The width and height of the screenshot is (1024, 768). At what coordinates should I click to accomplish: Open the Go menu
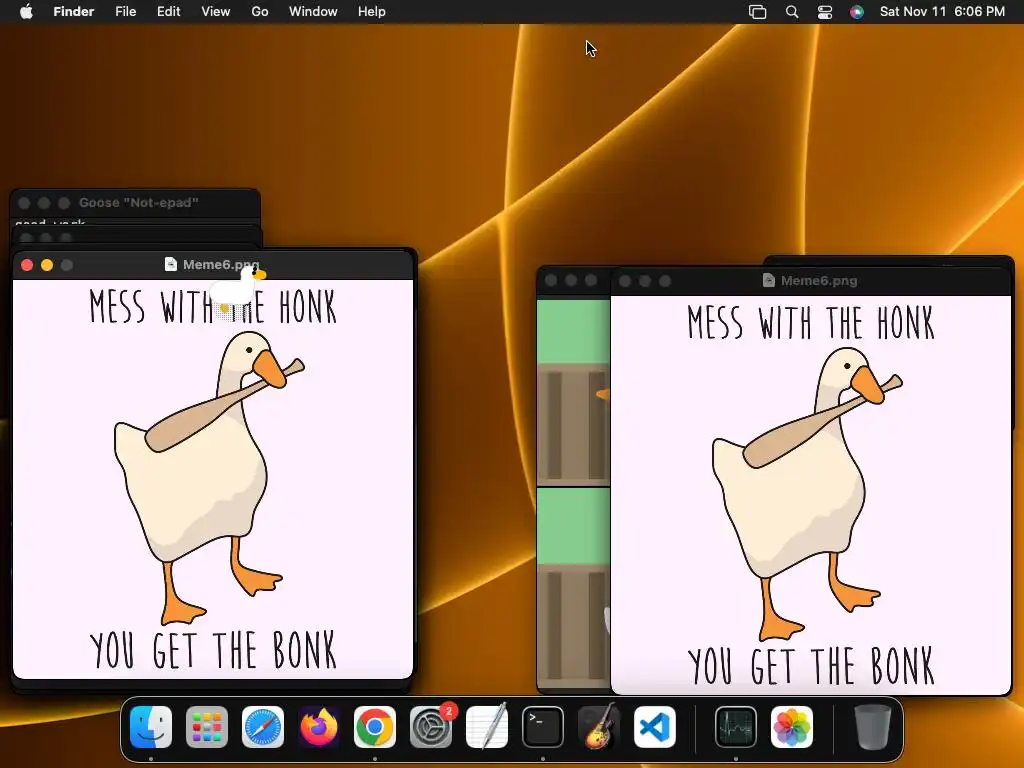coord(260,12)
